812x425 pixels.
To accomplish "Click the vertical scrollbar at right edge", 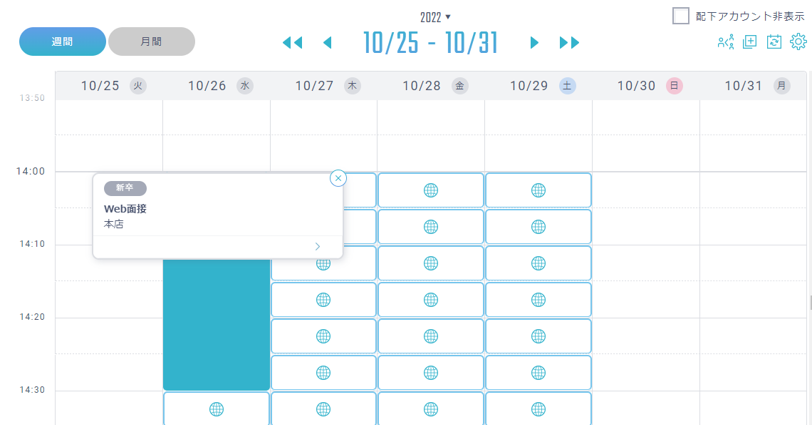I will 810,302.
